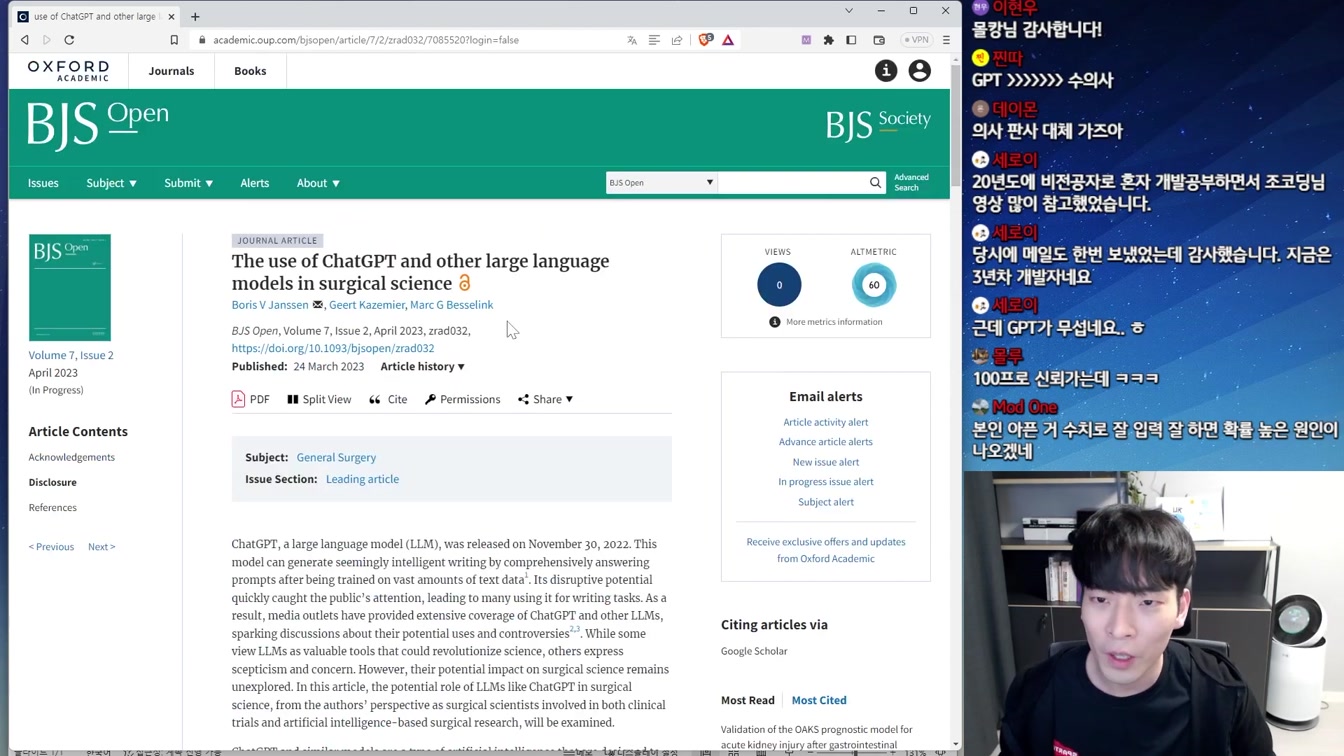Screen dimensions: 1344x756
Task: Click the magnifier search icon
Action: (x=876, y=183)
